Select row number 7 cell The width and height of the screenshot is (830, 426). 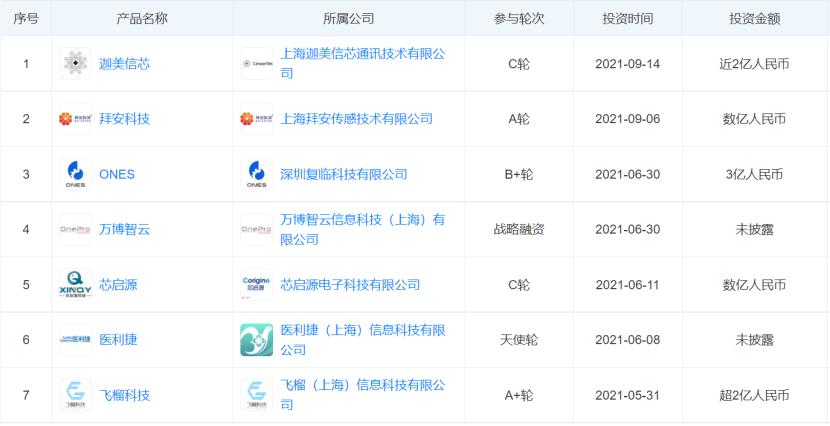coord(26,395)
